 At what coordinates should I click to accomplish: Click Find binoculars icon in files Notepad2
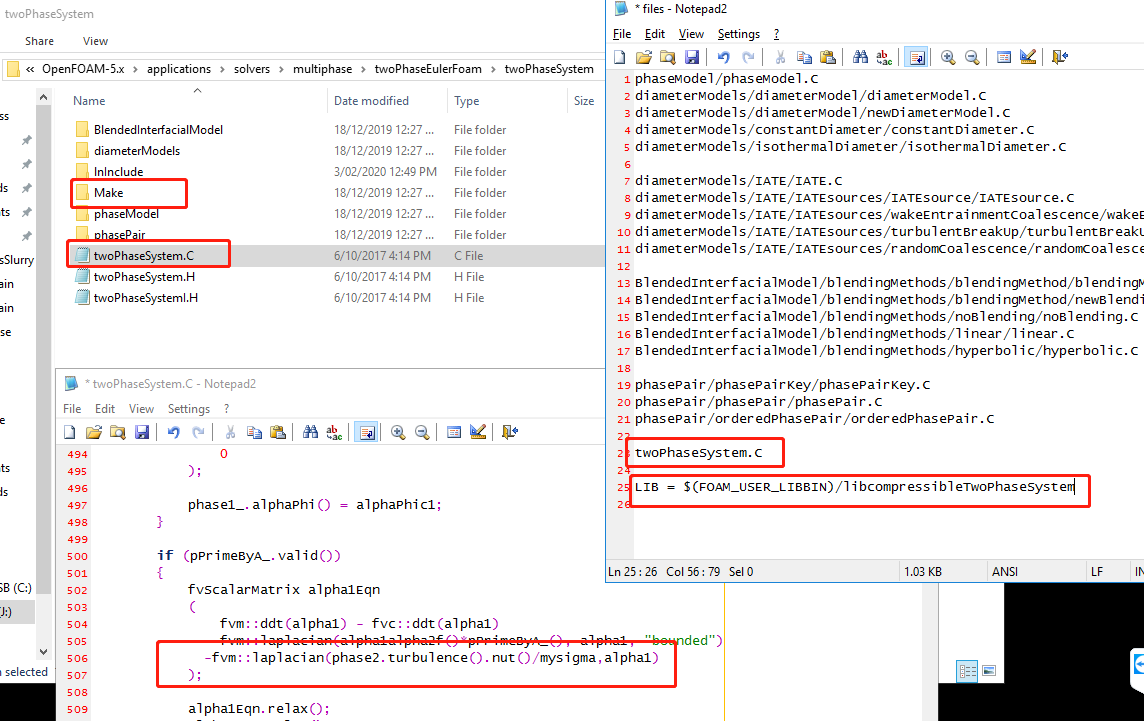pos(860,58)
